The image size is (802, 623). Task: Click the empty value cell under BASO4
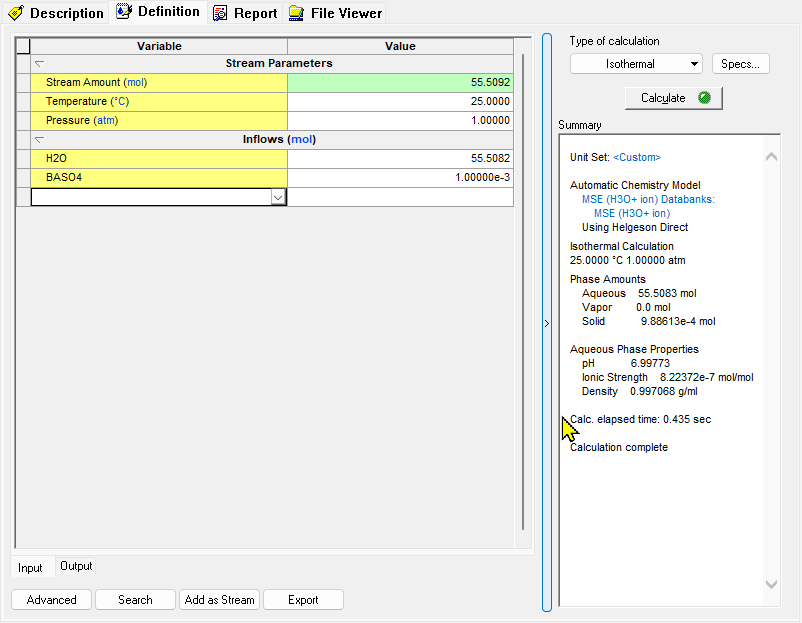(400, 197)
